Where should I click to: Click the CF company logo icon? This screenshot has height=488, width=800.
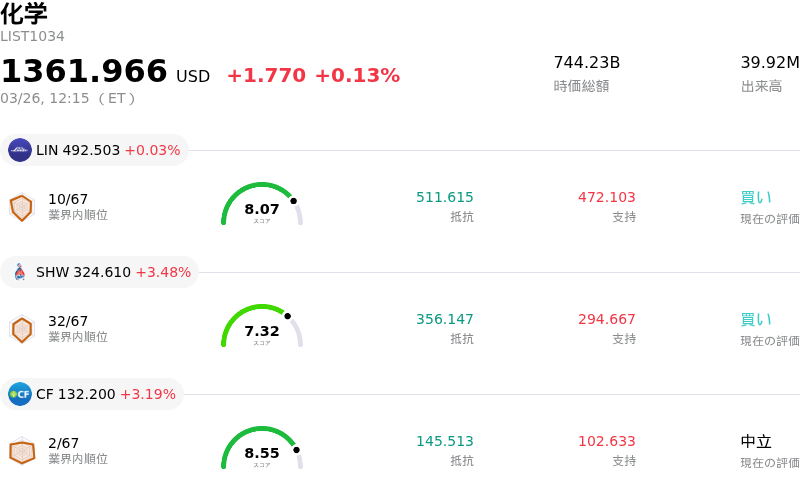(x=20, y=394)
